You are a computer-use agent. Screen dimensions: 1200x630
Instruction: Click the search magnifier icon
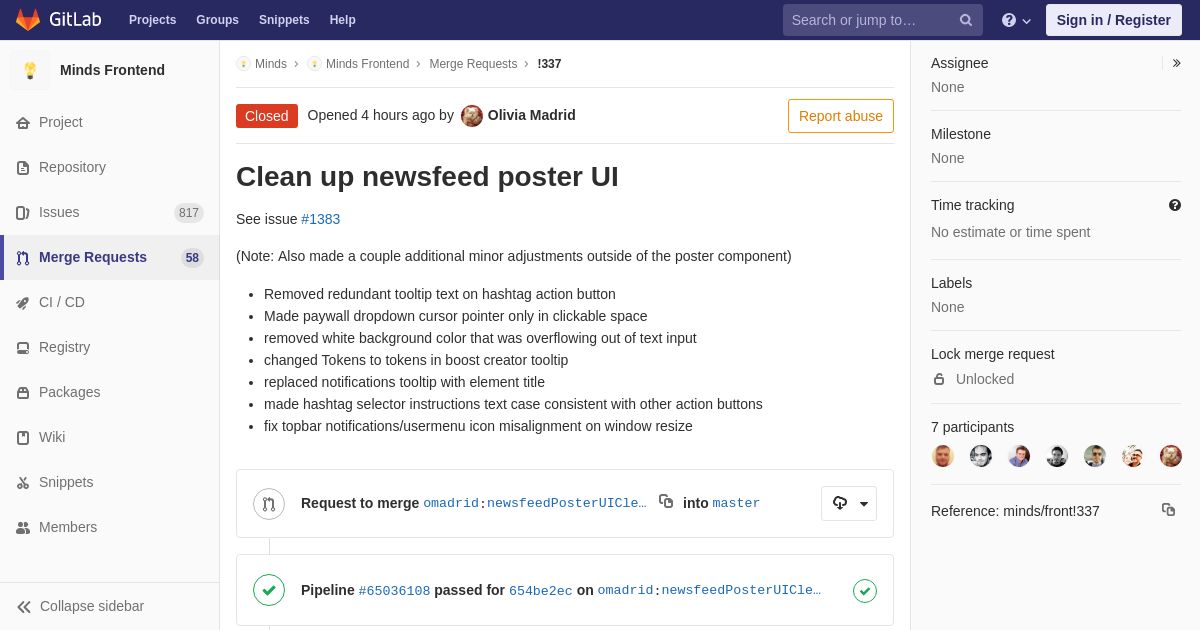point(966,20)
